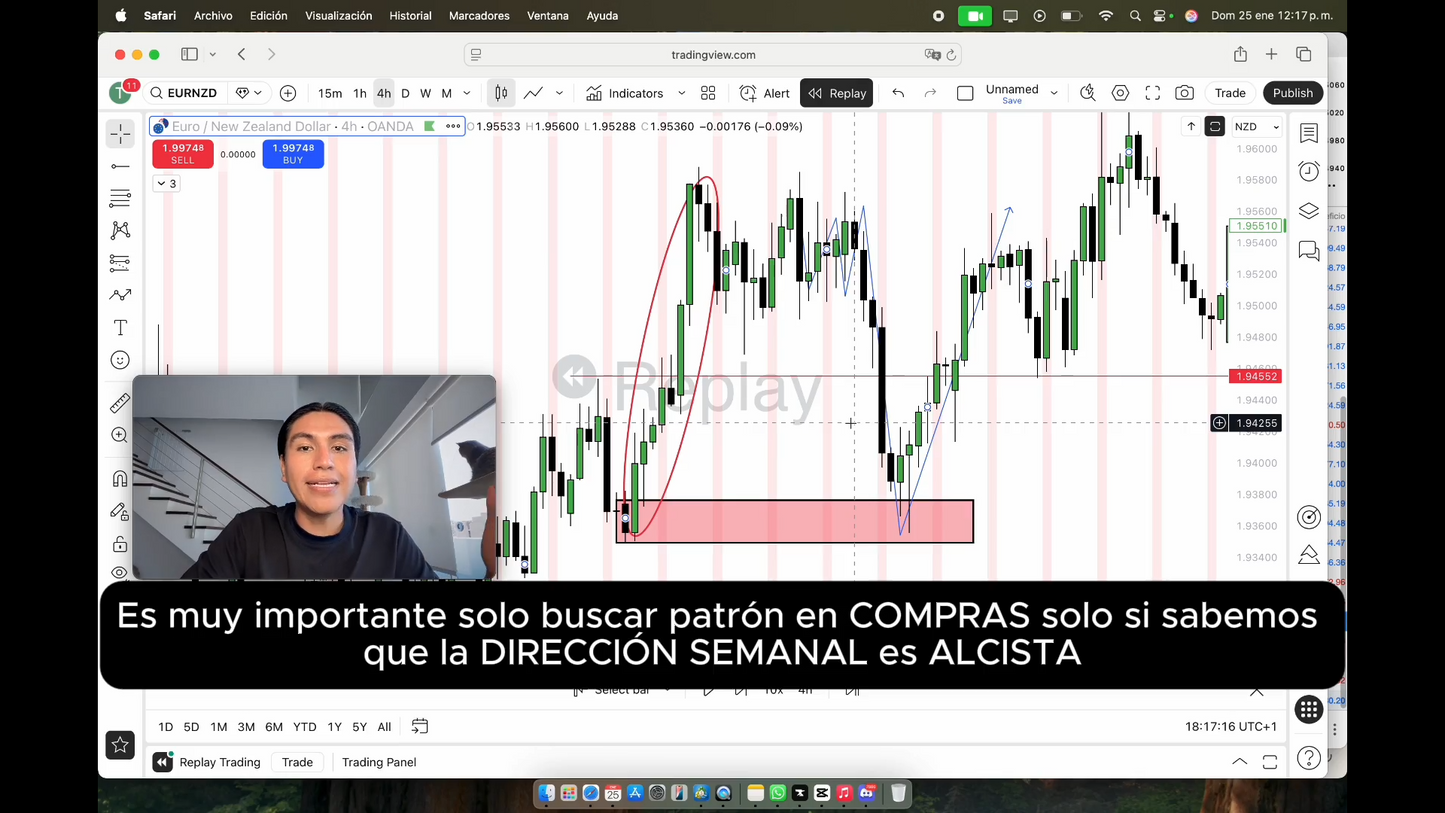The height and width of the screenshot is (813, 1445).
Task: Click the Publish button
Action: tap(1293, 92)
